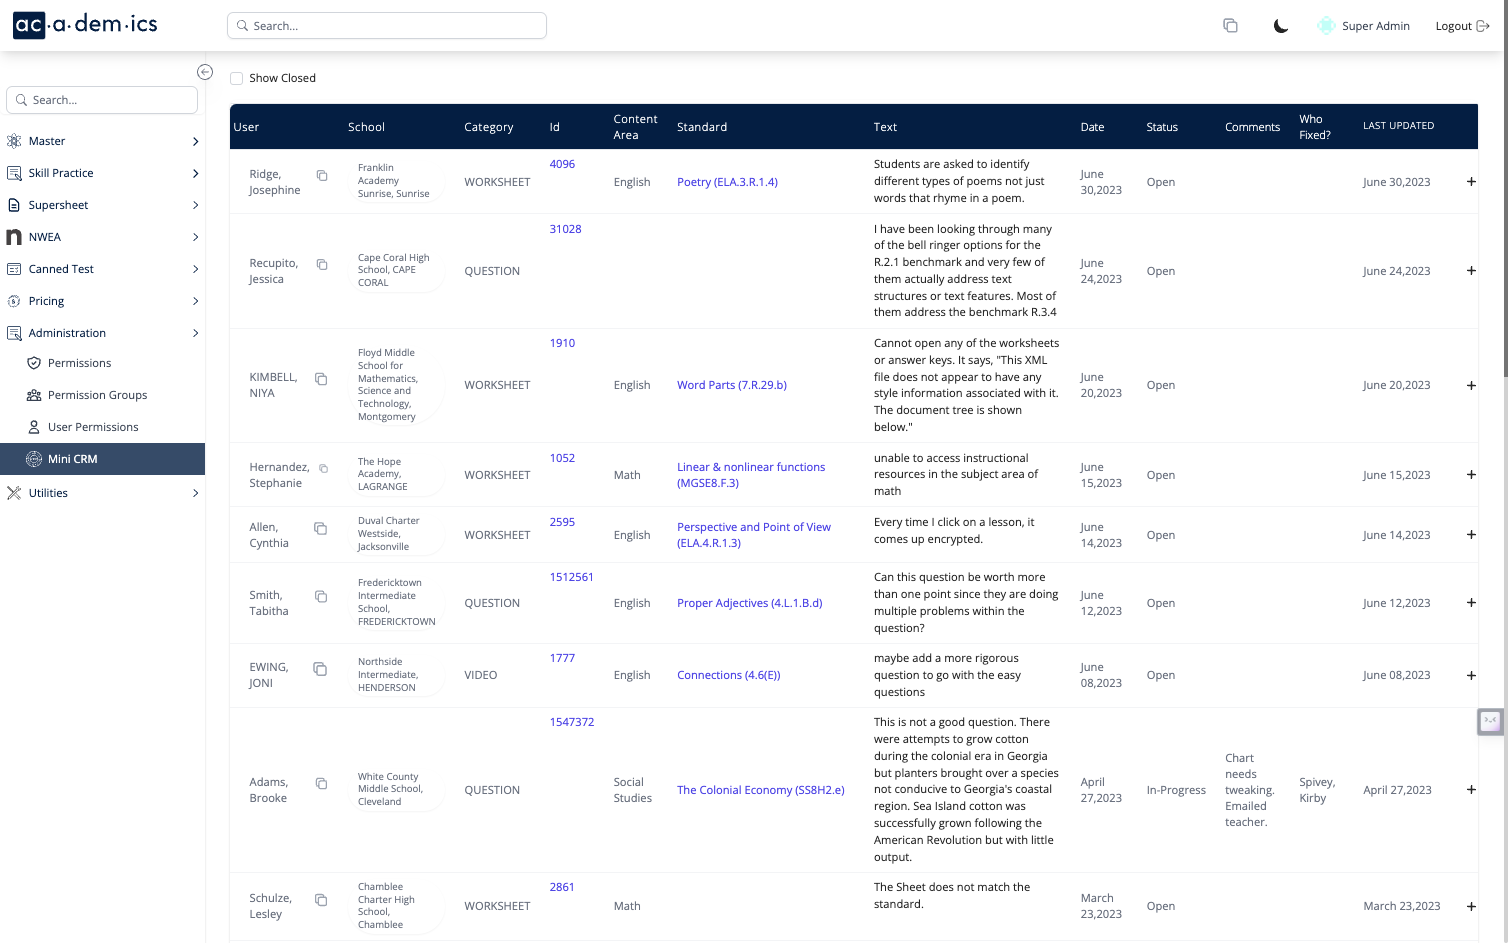Click the Permissions shield icon
This screenshot has height=943, width=1508.
[34, 363]
